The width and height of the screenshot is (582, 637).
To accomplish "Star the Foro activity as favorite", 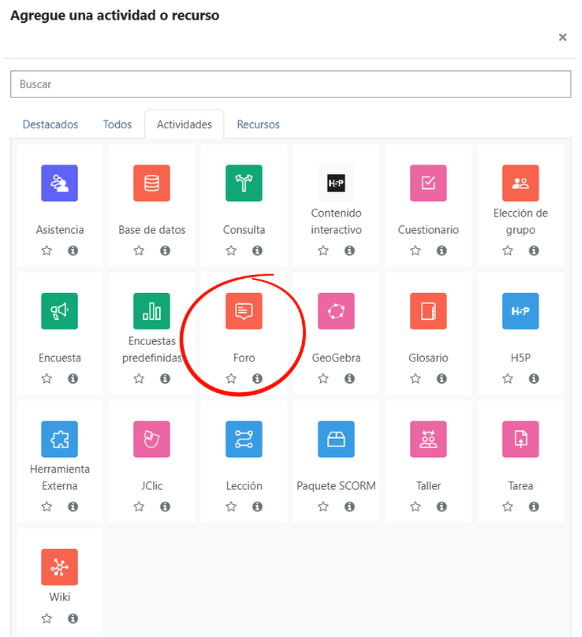I will (x=231, y=379).
